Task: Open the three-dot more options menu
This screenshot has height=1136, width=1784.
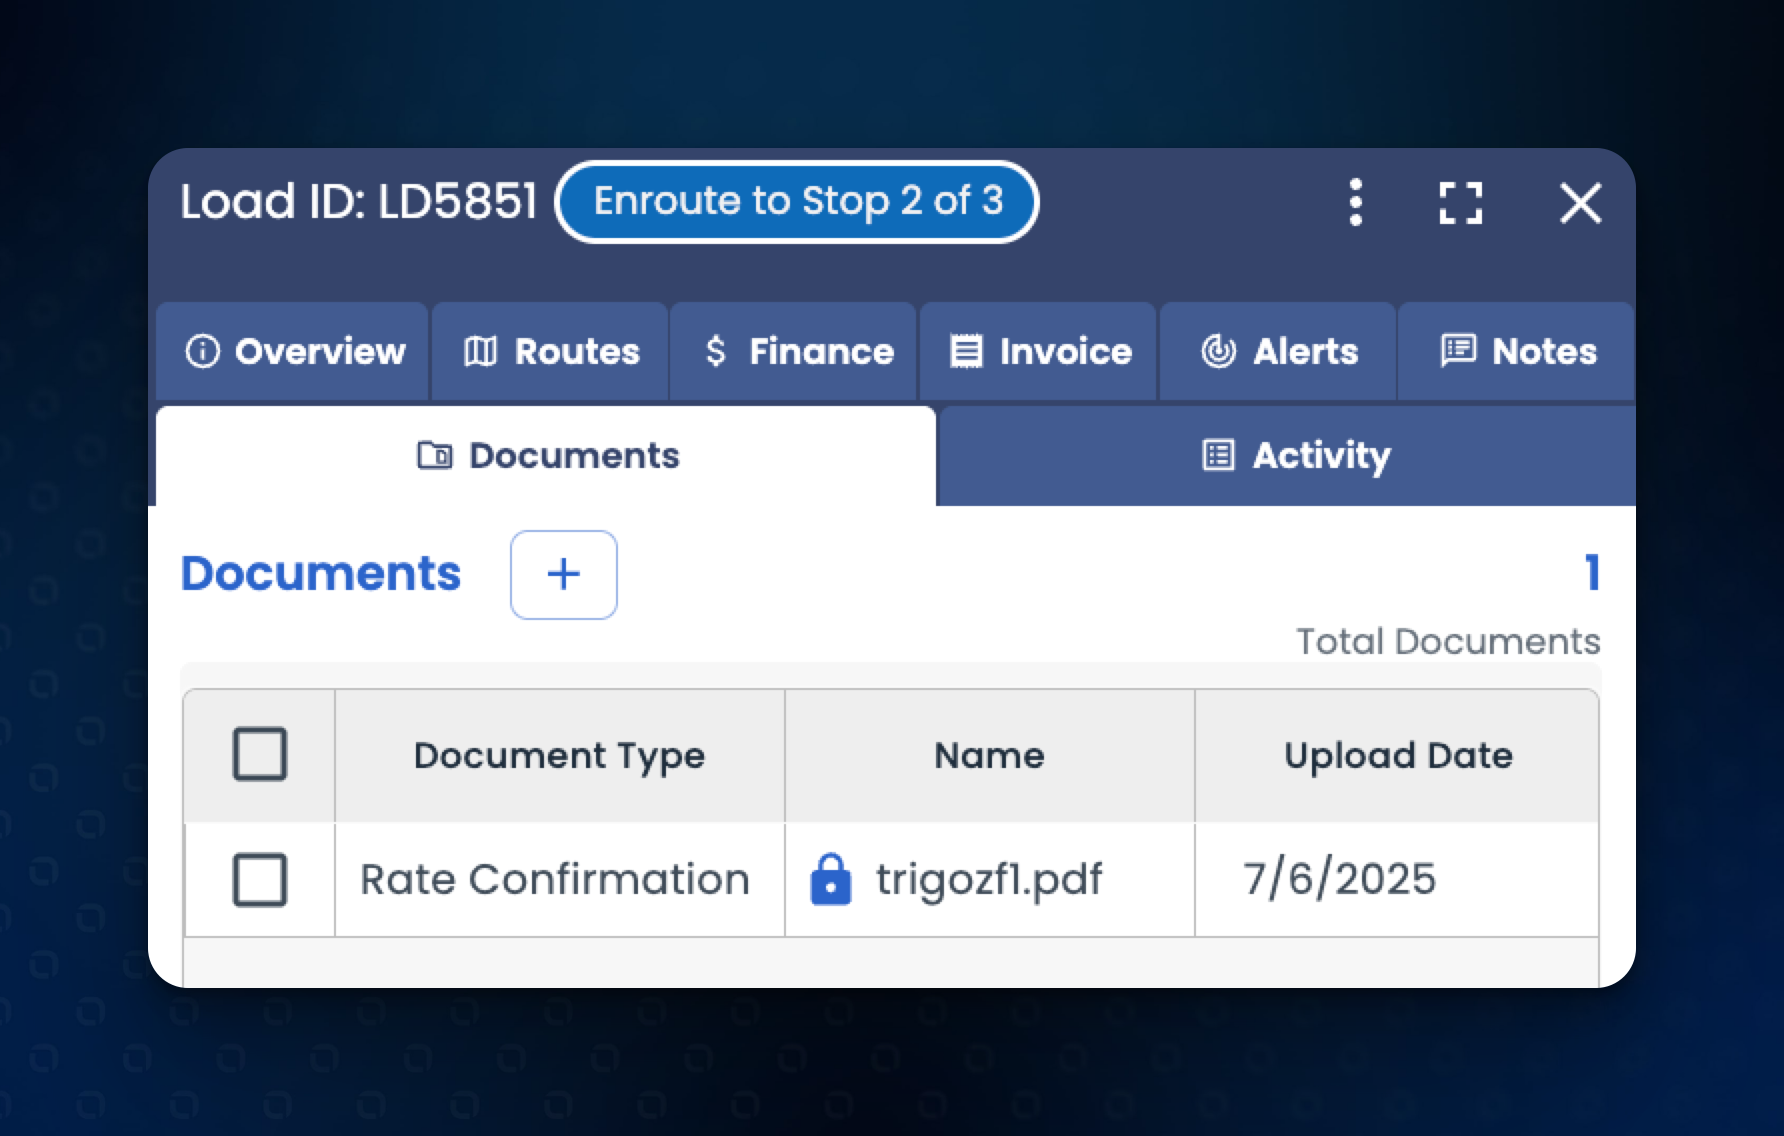Action: tap(1355, 203)
